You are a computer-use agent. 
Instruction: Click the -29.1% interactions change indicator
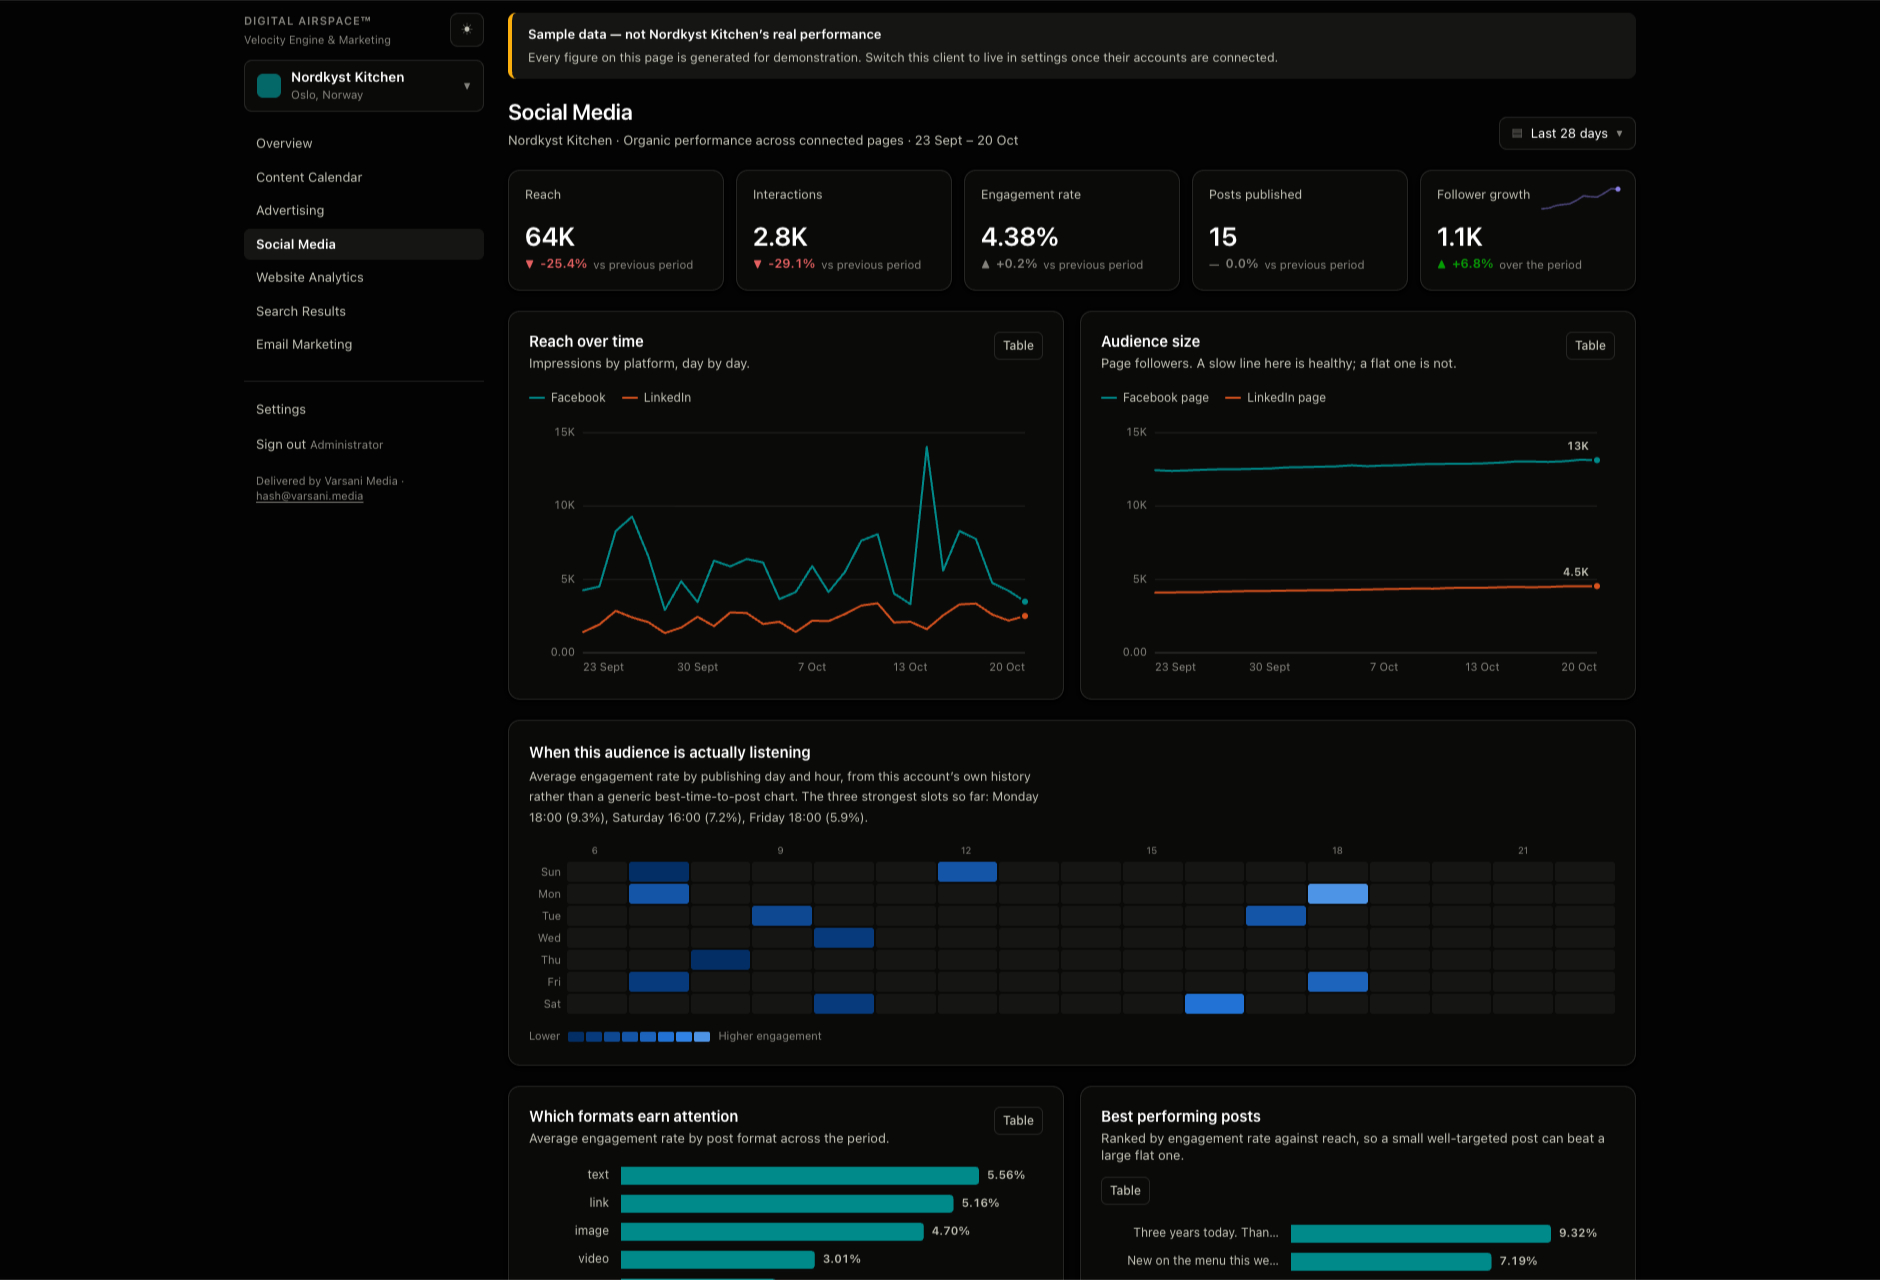click(x=784, y=265)
